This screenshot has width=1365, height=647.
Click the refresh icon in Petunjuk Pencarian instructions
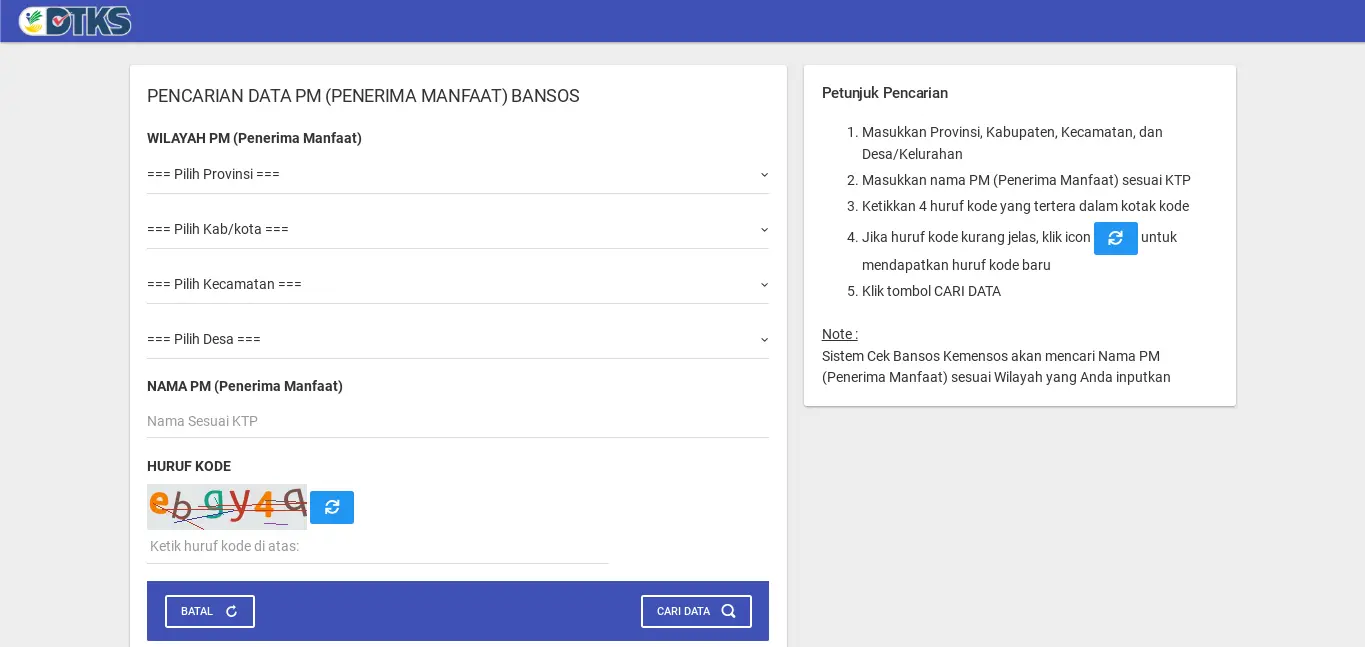tap(1115, 238)
